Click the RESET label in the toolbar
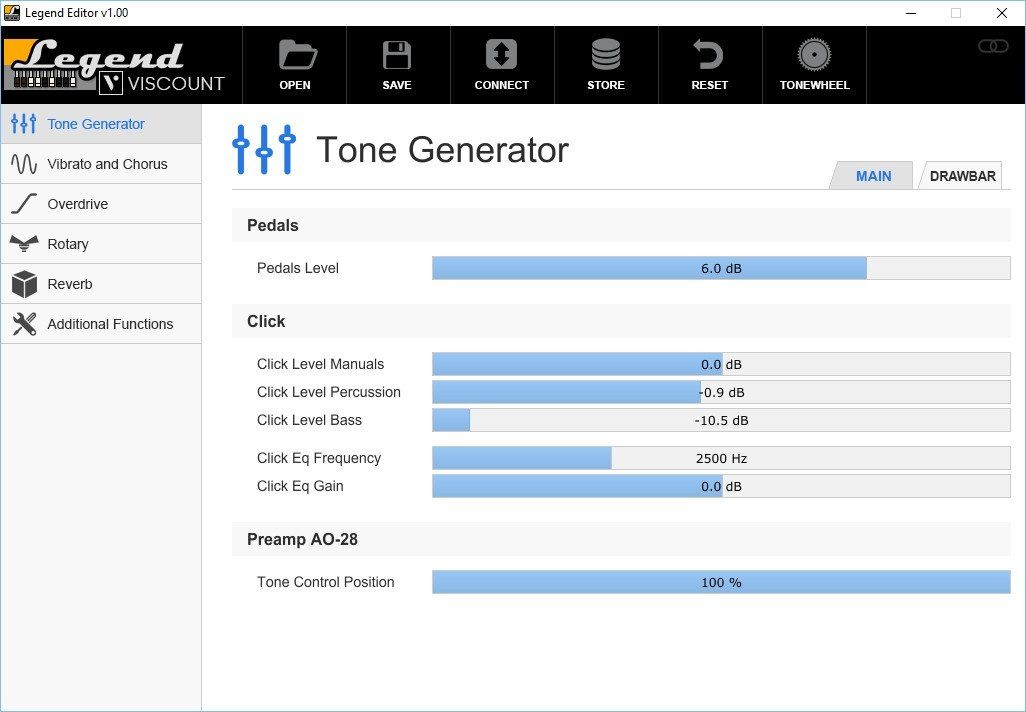The height and width of the screenshot is (712, 1026). [x=709, y=85]
